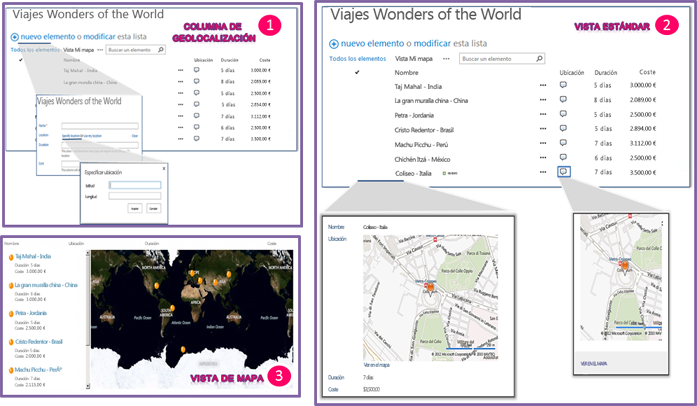Click orange pushpin in location callout map

click(x=625, y=266)
